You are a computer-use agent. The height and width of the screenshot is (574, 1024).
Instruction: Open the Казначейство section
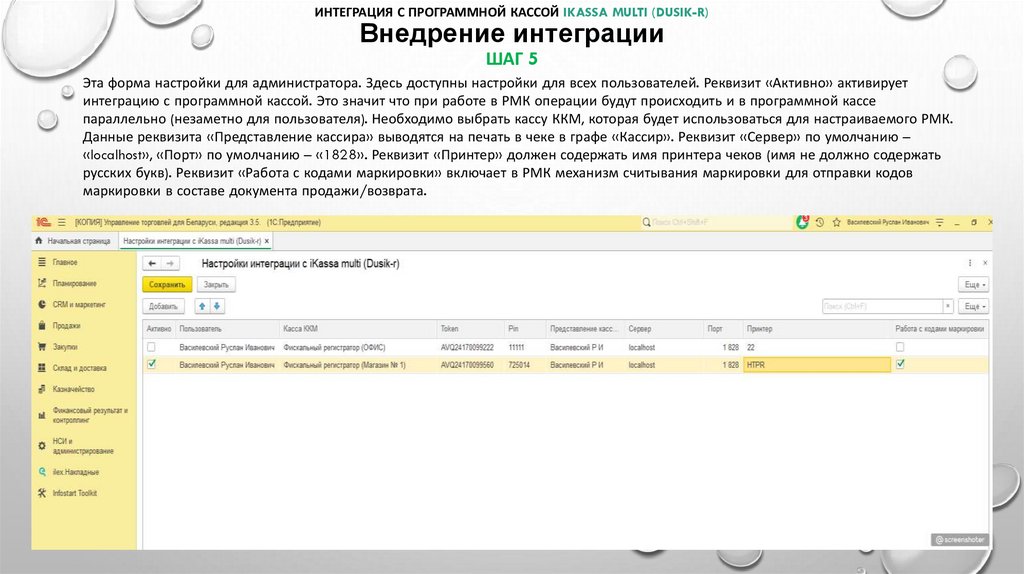(x=73, y=389)
